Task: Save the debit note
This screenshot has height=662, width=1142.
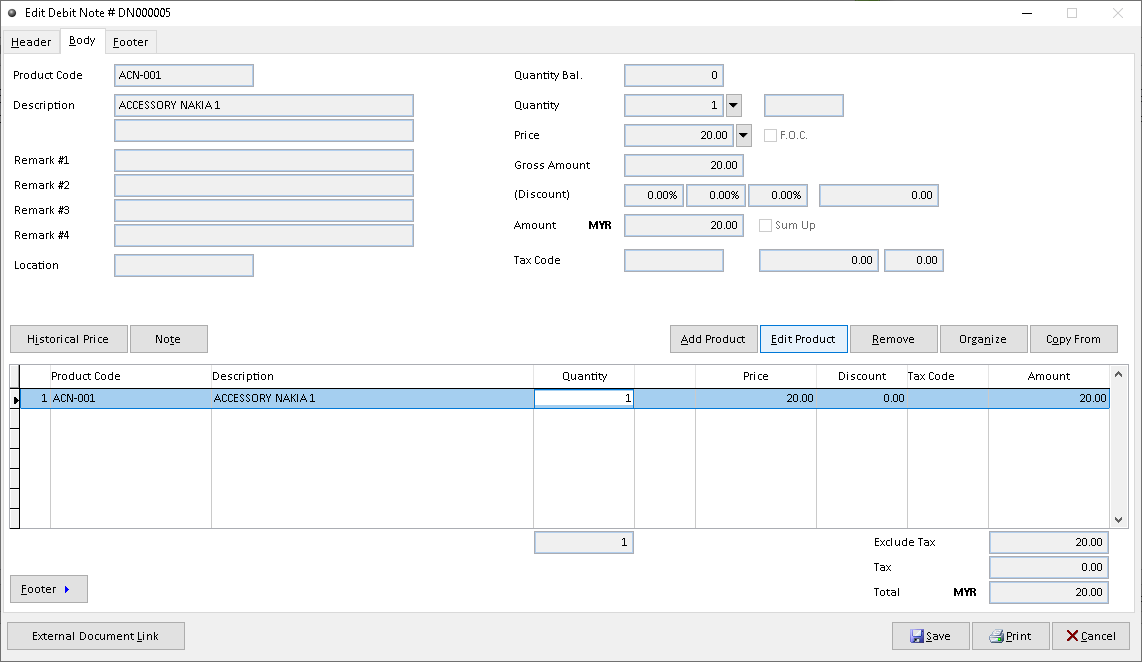Action: click(x=931, y=636)
